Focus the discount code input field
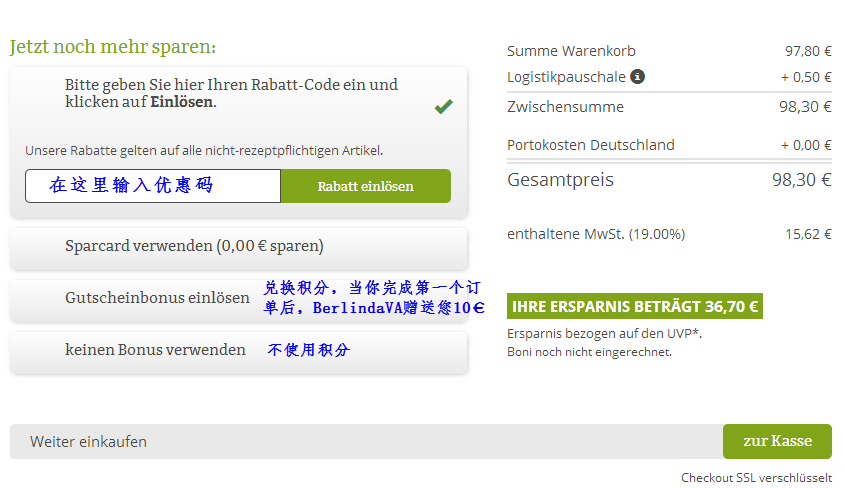This screenshot has height=488, width=845. 153,186
